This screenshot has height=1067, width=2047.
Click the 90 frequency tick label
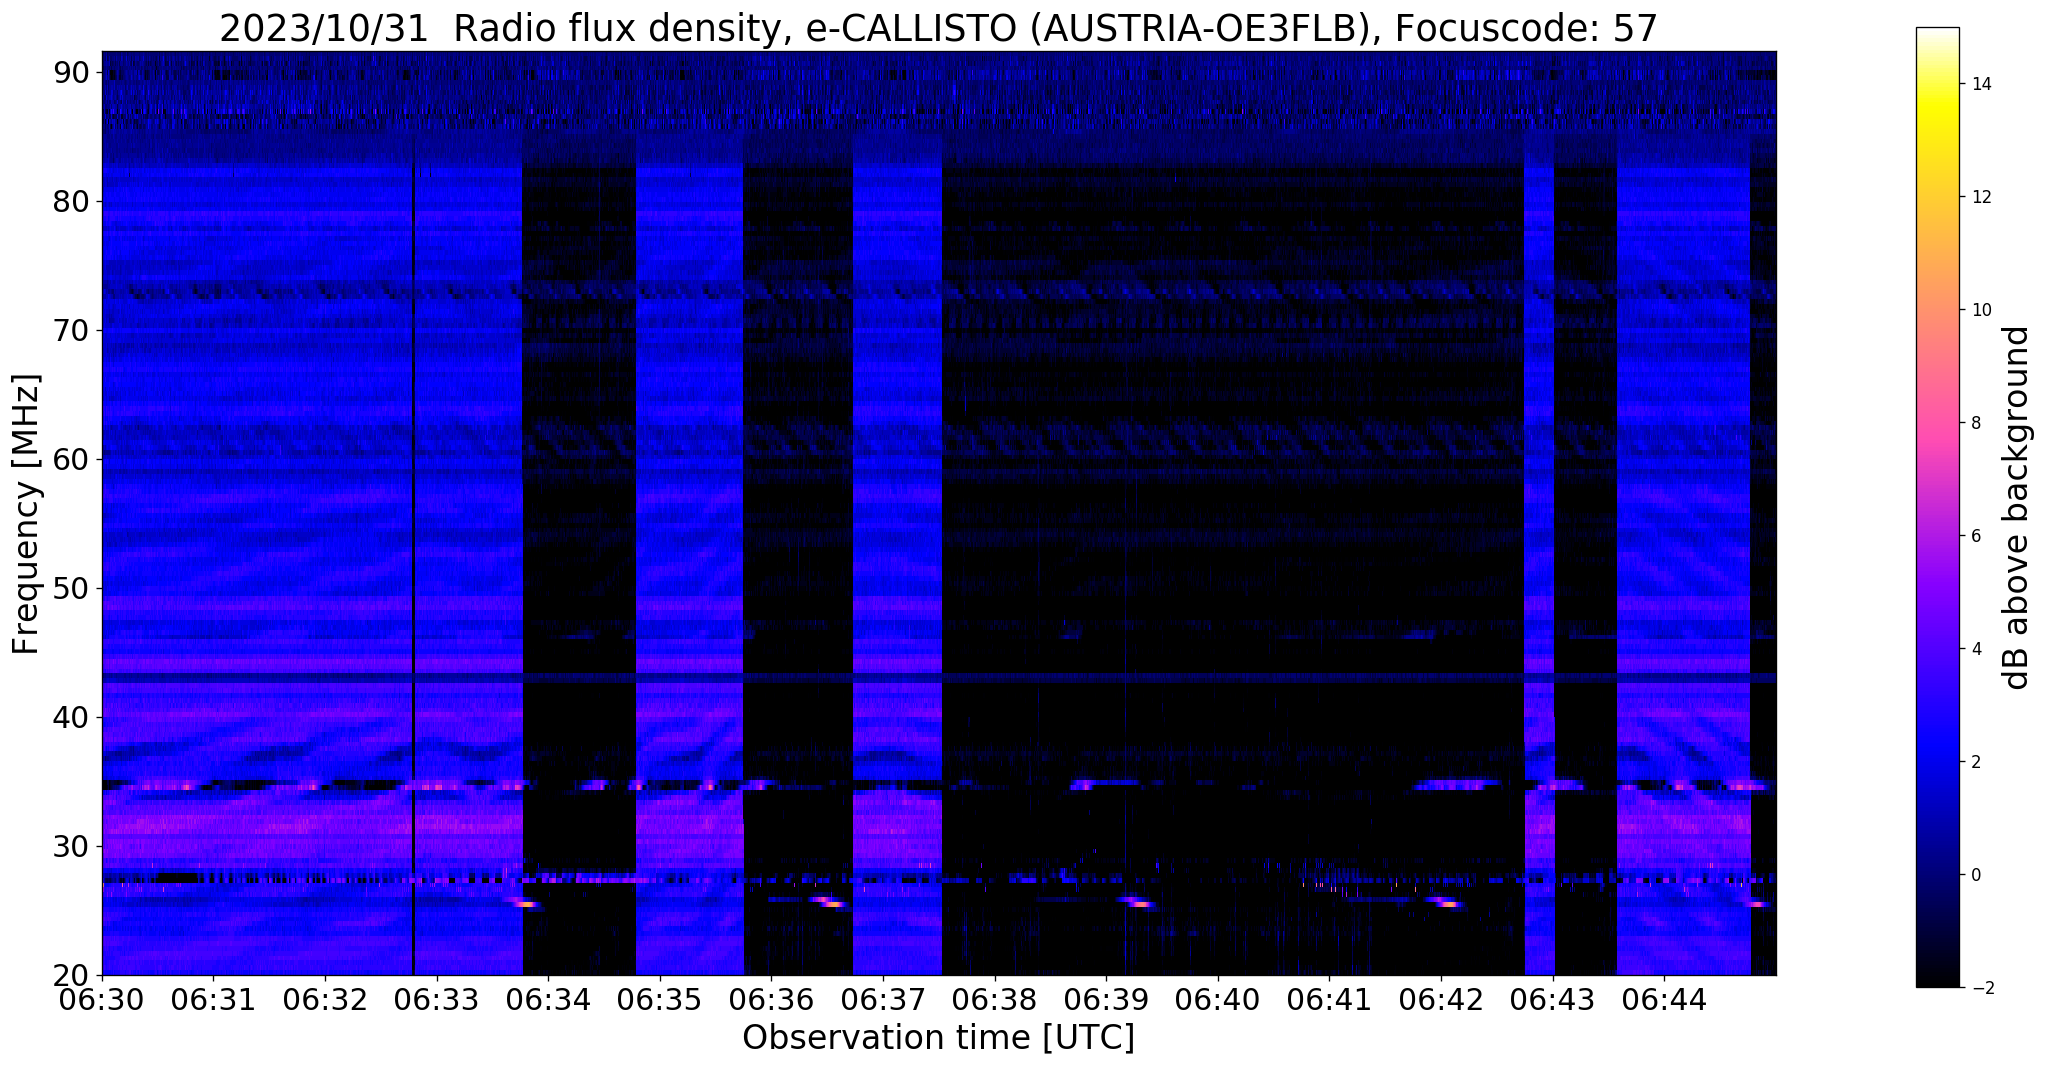pos(70,72)
